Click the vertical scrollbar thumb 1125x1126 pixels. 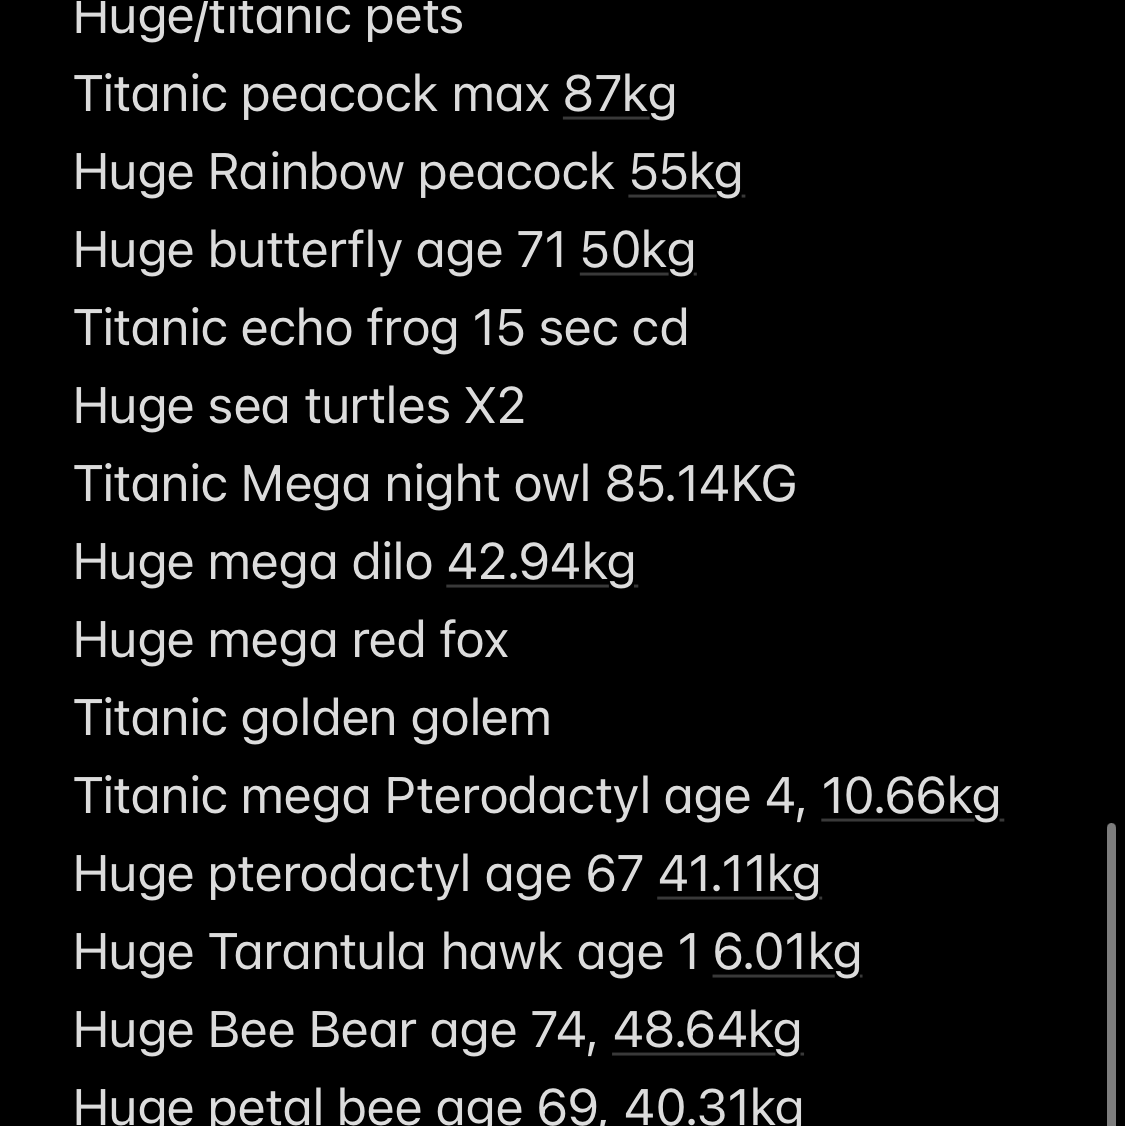click(1113, 970)
